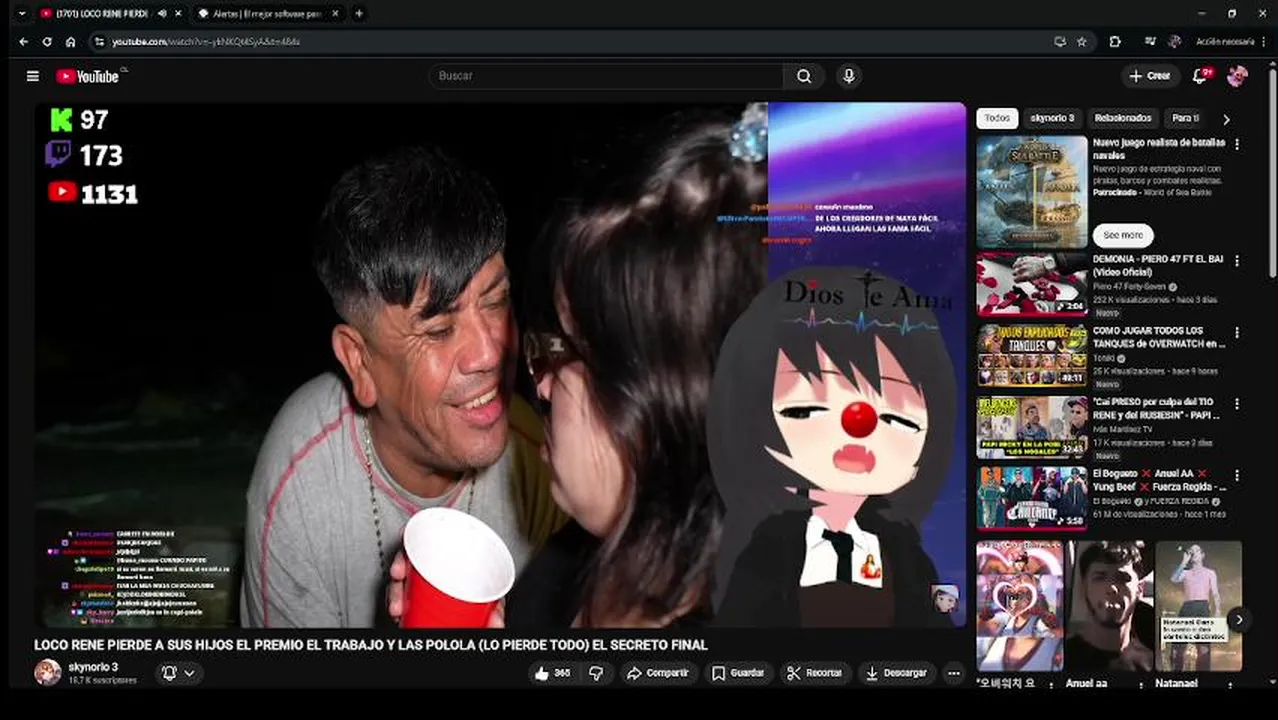Focus the Buscar search field
Image resolution: width=1278 pixels, height=720 pixels.
pyautogui.click(x=606, y=76)
